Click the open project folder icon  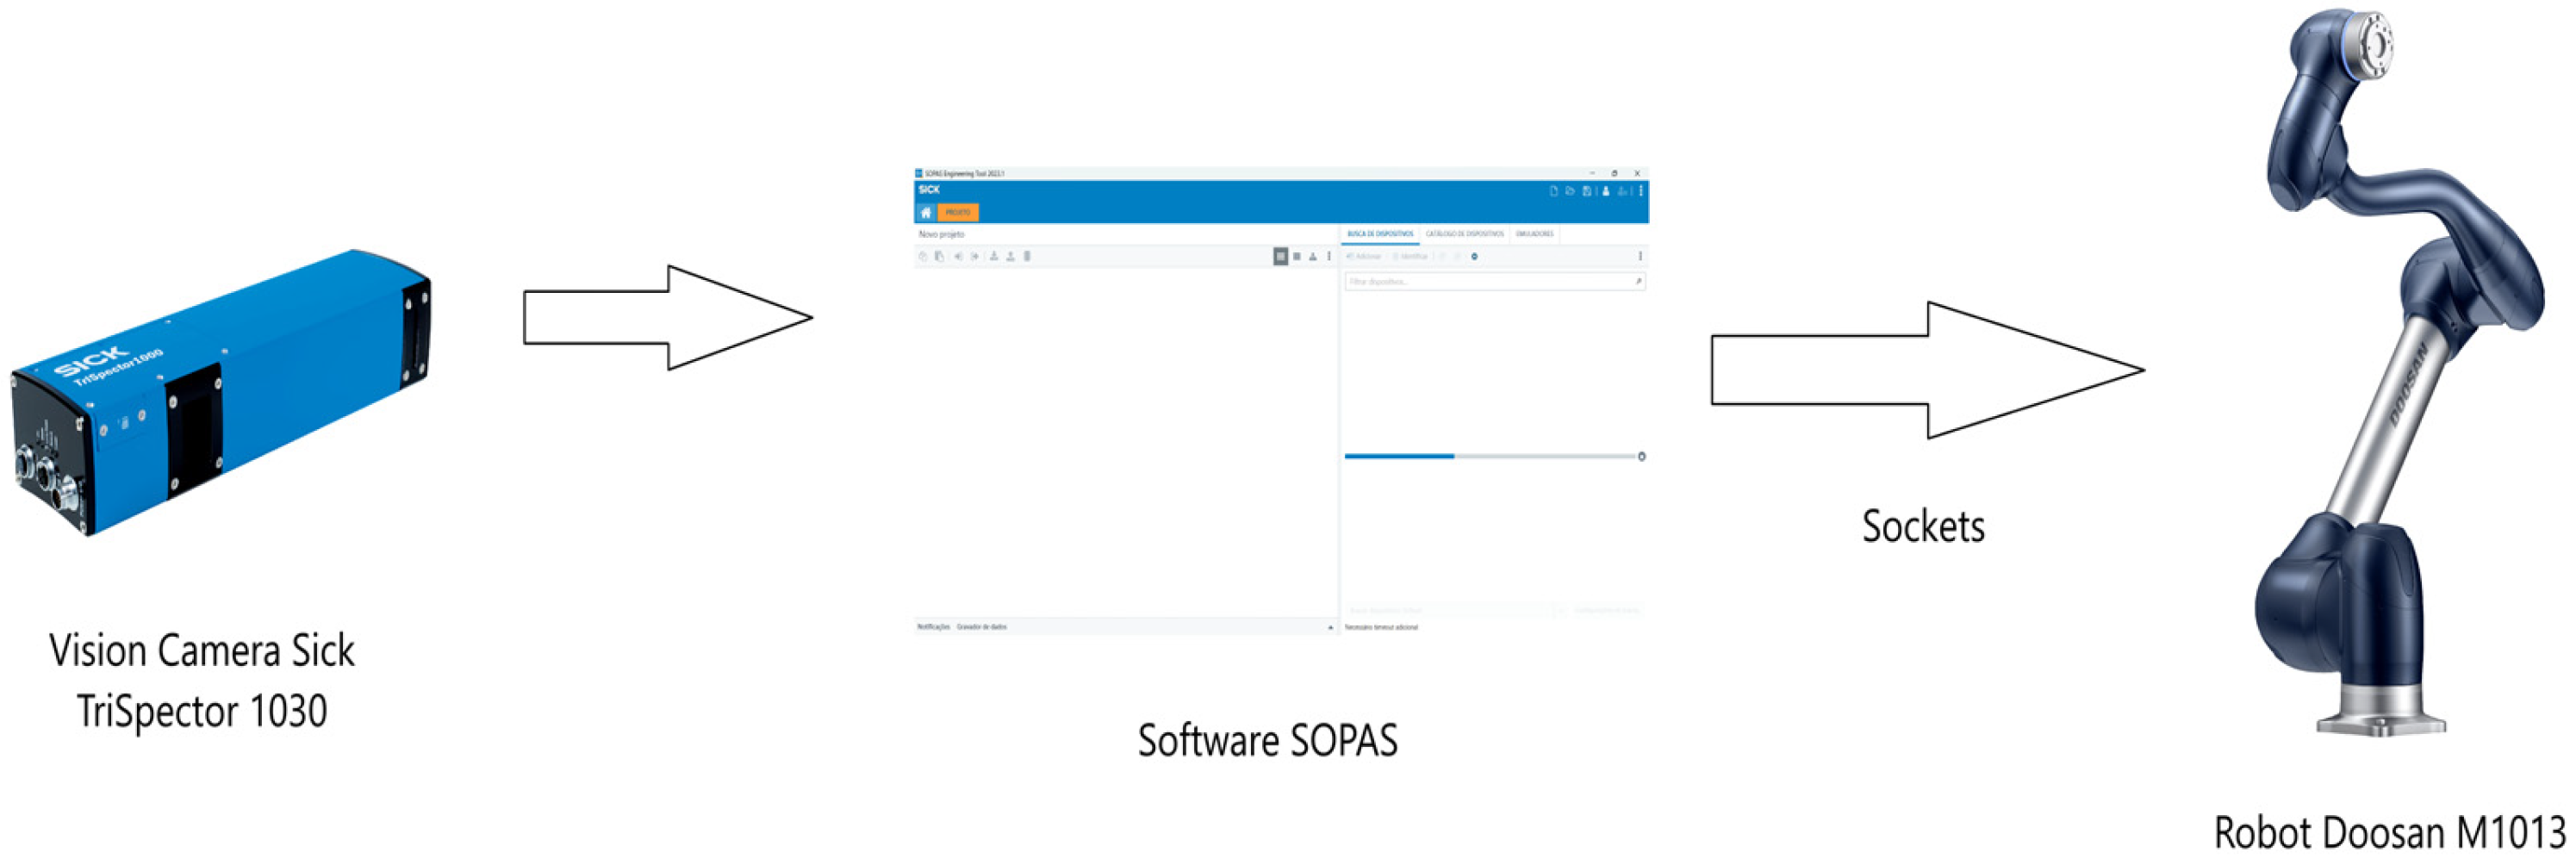(x=1570, y=191)
